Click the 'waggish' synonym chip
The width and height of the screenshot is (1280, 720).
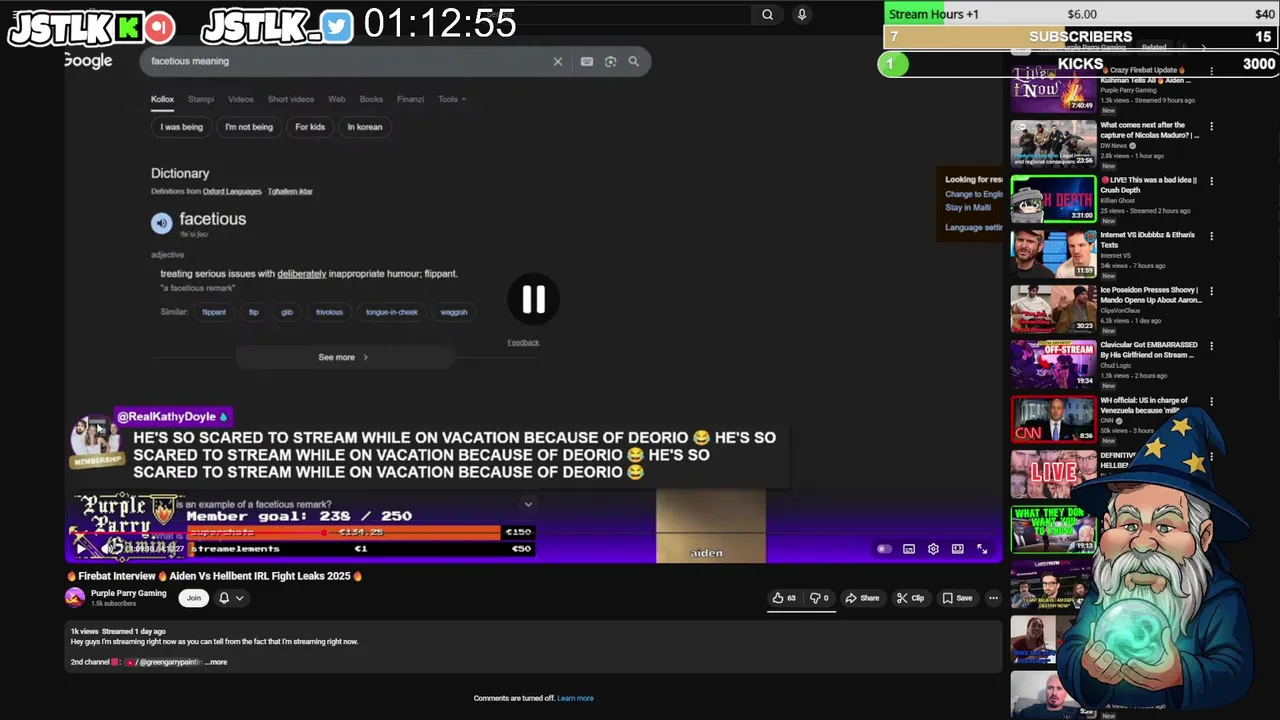(454, 312)
